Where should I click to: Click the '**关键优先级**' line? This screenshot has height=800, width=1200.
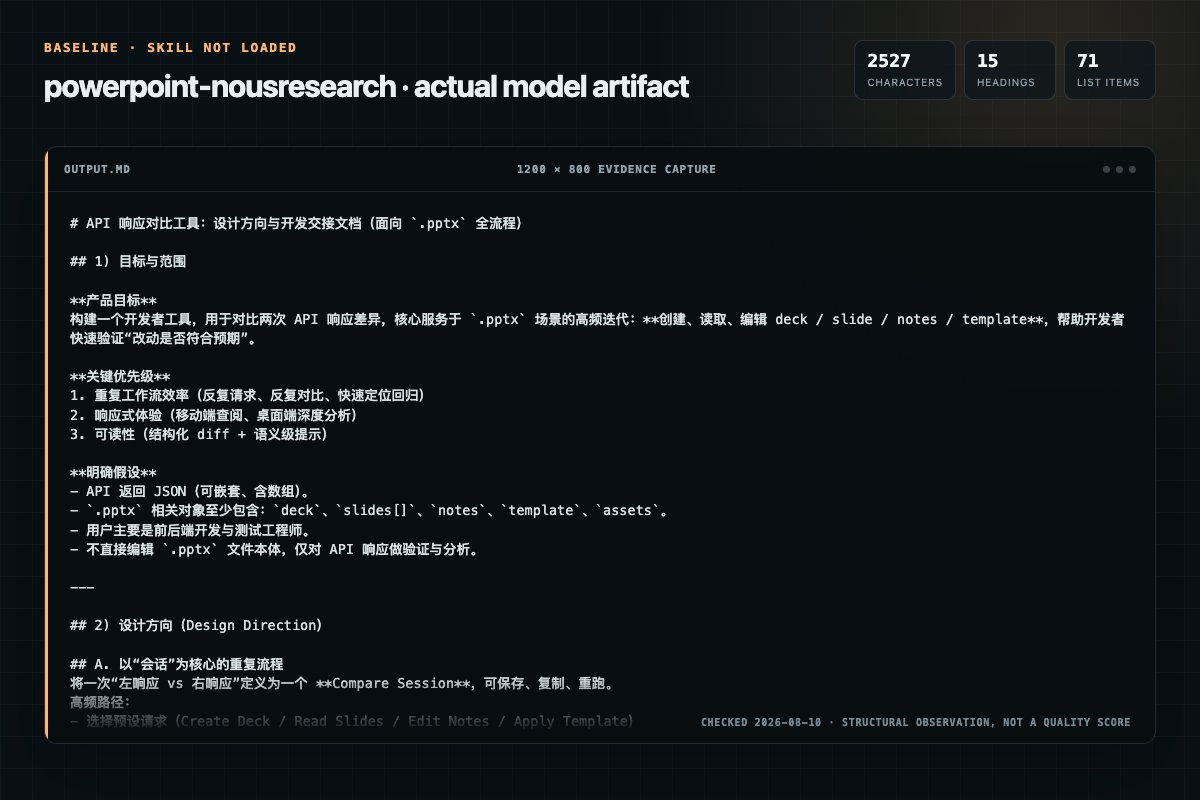[120, 377]
